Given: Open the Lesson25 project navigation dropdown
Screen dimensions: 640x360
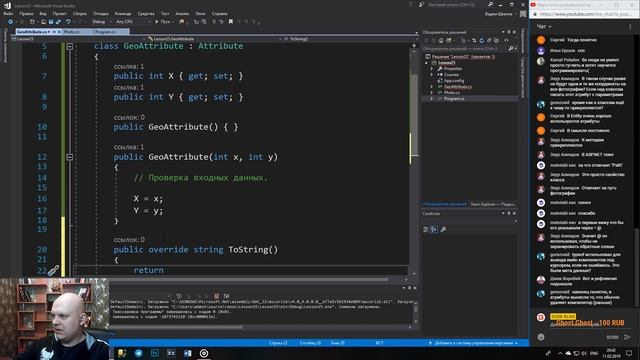Looking at the screenshot, I should click(78, 39).
